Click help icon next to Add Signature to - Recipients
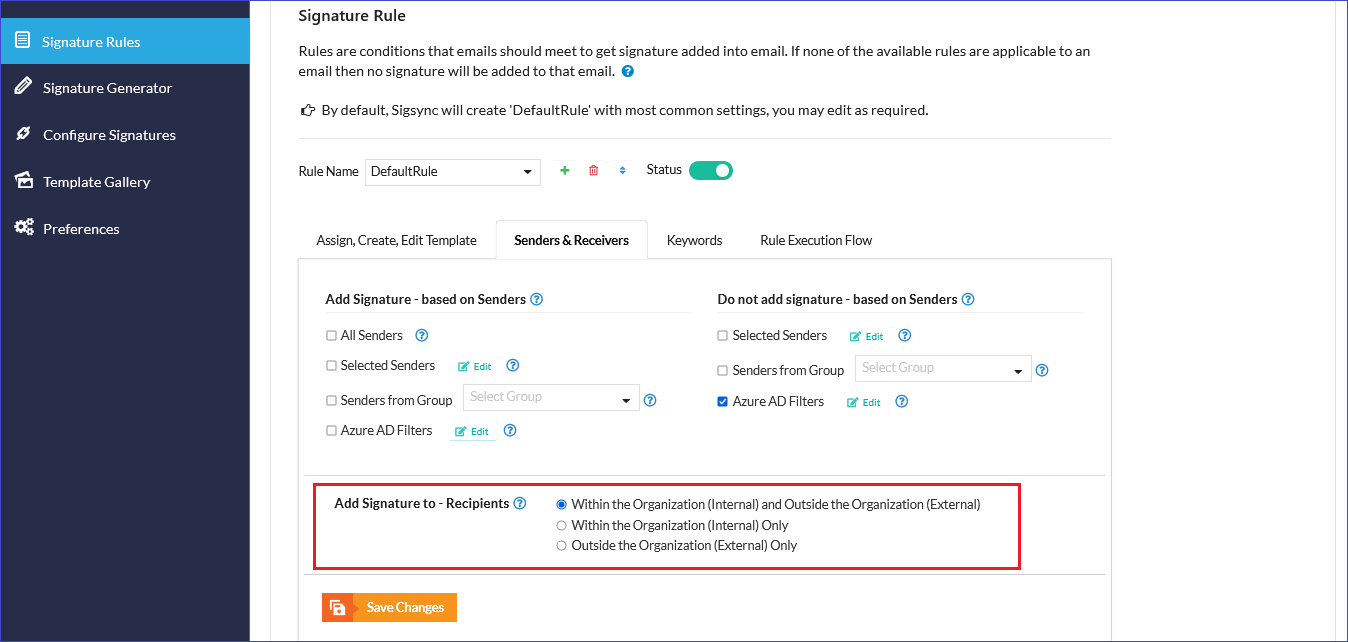 (x=520, y=504)
